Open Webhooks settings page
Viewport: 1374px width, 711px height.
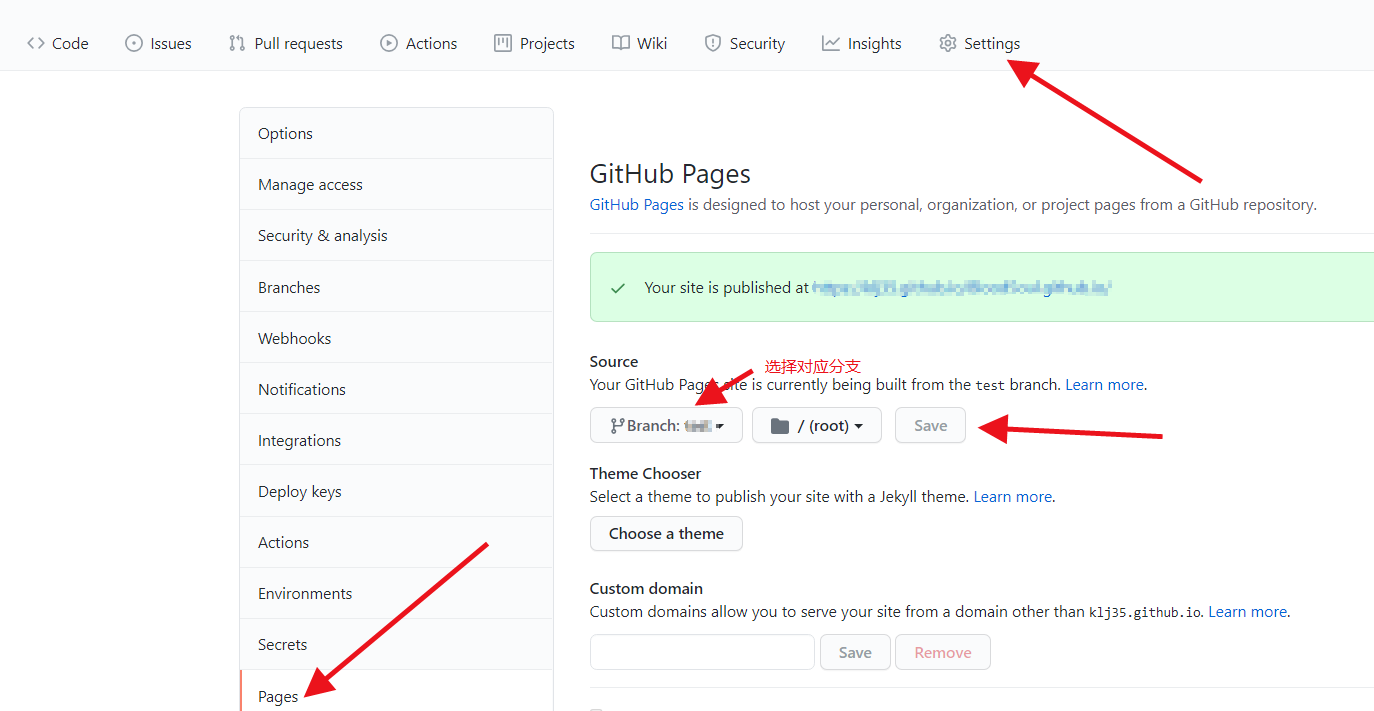[396, 338]
